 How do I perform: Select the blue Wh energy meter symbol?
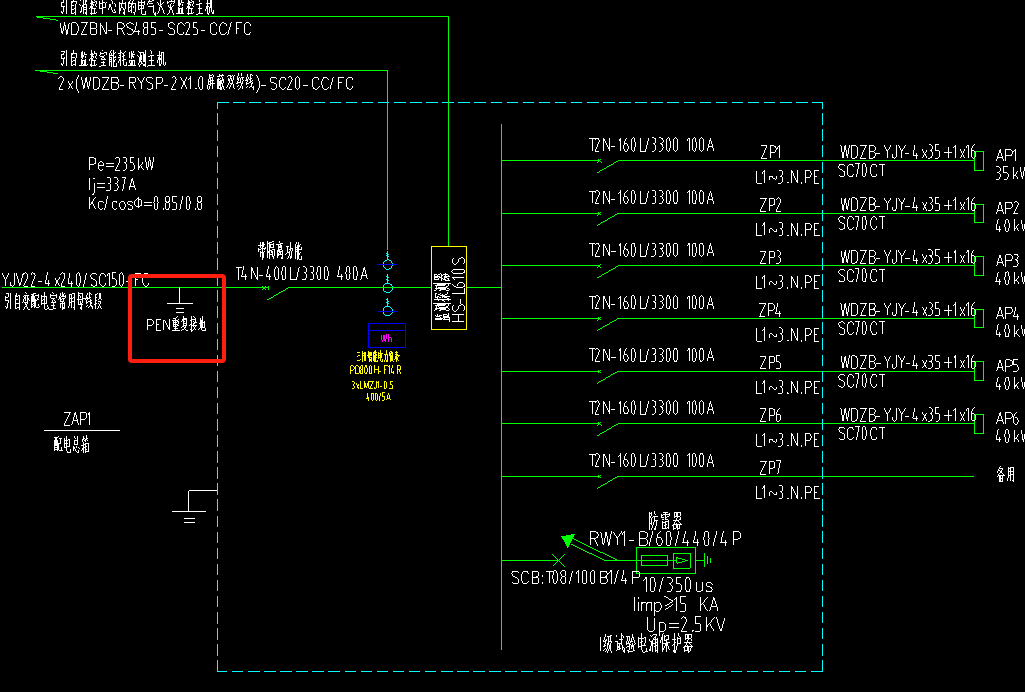pyautogui.click(x=387, y=335)
